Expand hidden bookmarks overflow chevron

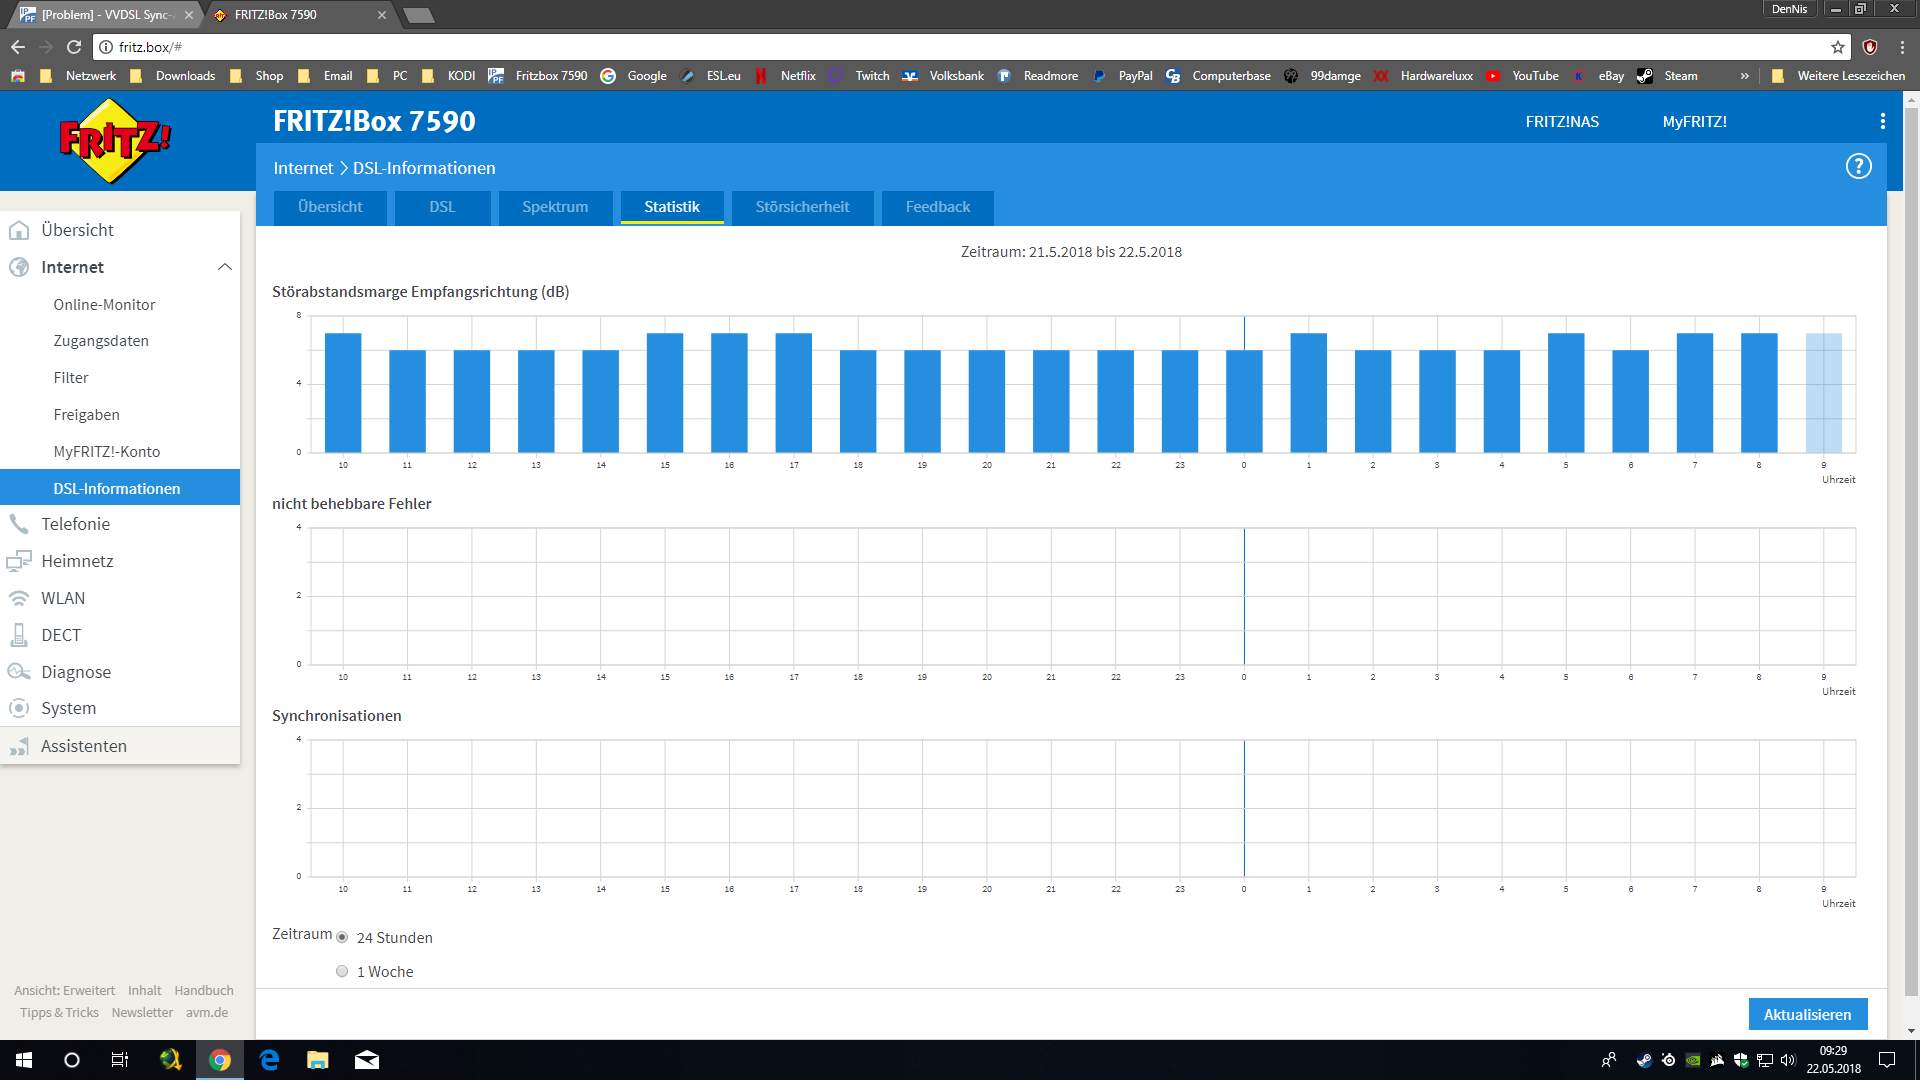point(1745,76)
